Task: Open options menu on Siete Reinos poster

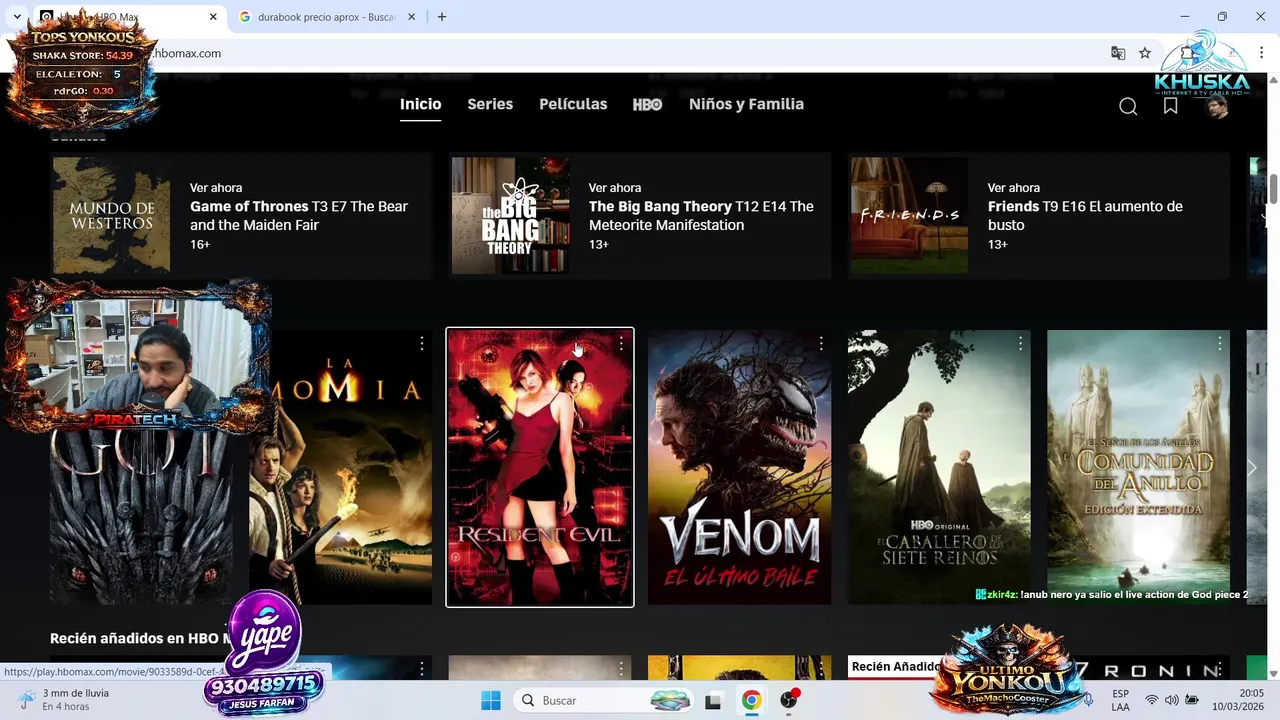Action: click(x=1020, y=343)
